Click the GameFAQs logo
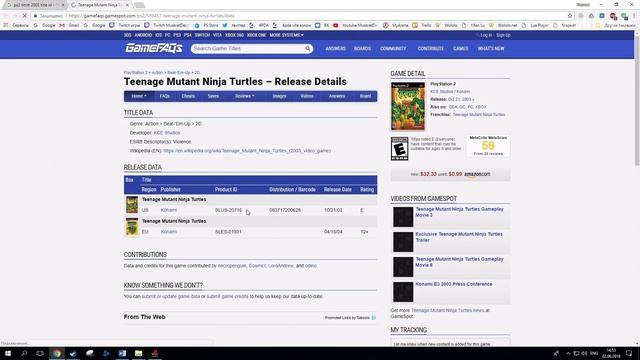The height and width of the screenshot is (360, 640). (154, 48)
